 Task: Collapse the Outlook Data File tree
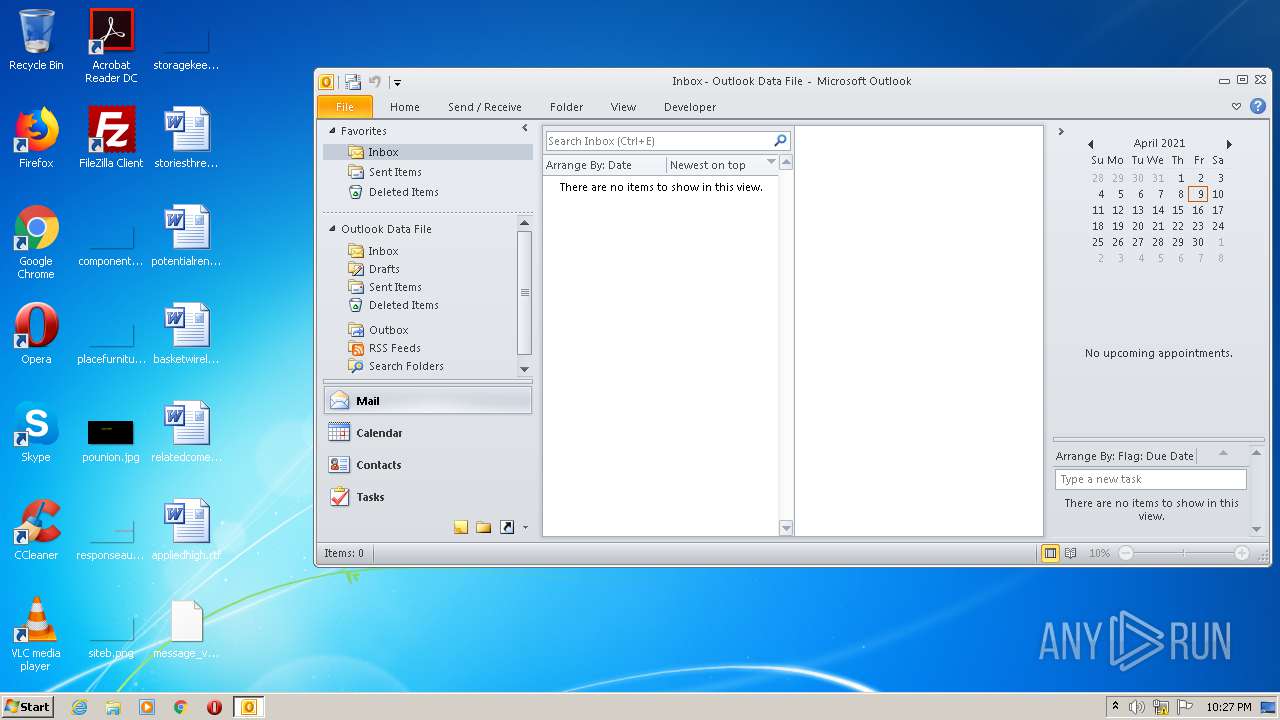click(333, 229)
